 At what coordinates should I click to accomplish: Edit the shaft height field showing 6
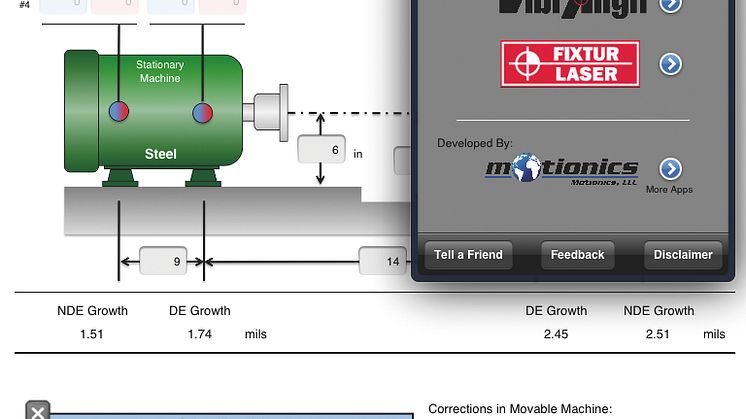tap(321, 152)
